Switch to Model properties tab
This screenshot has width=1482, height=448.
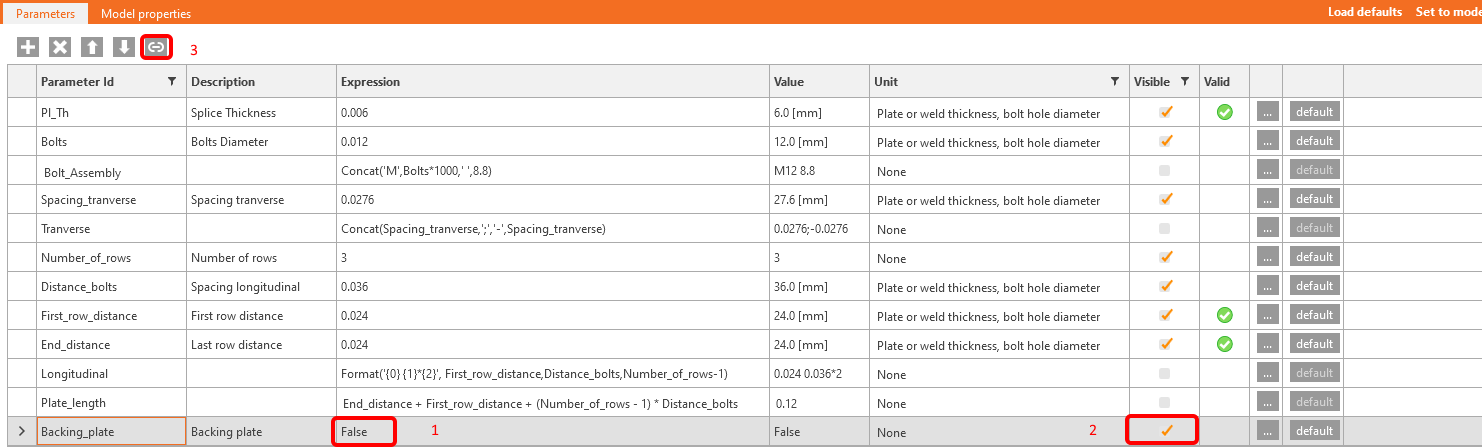[x=146, y=14]
